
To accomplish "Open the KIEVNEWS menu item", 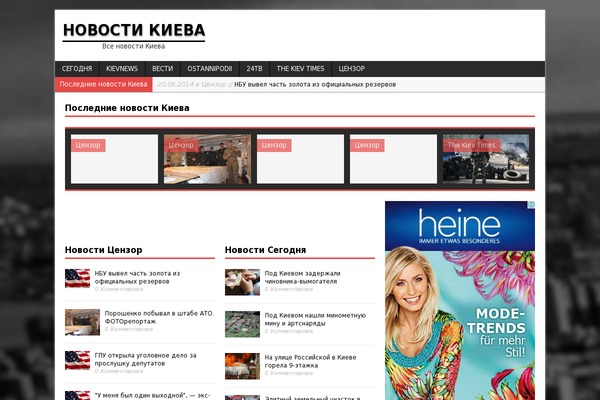I will 122,69.
